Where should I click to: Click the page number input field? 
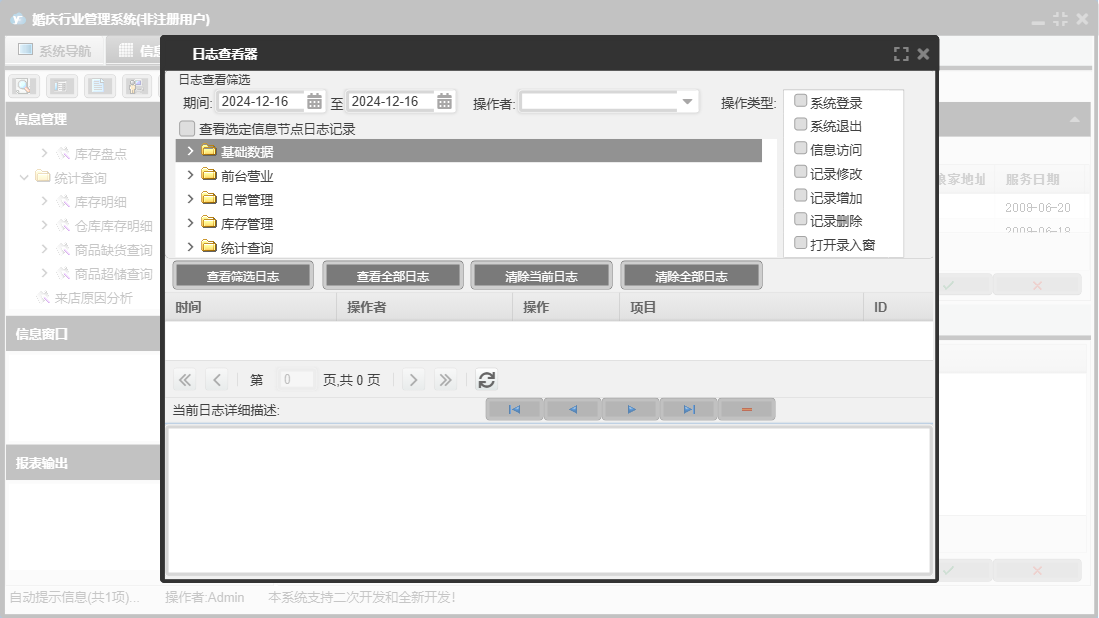(295, 380)
